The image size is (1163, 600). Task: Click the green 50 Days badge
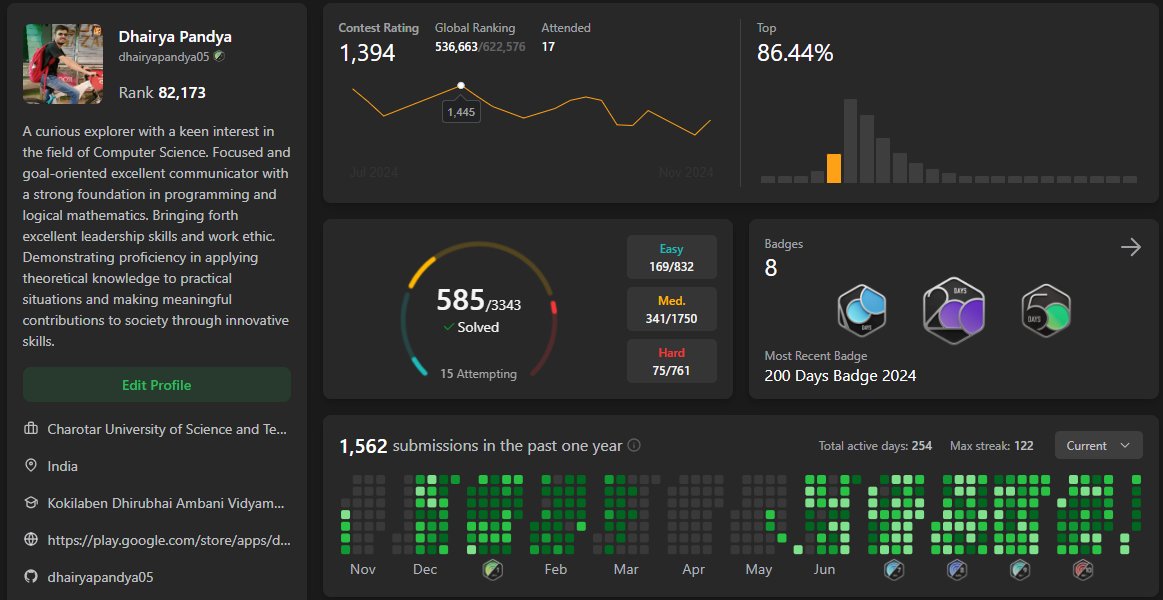(x=1046, y=311)
